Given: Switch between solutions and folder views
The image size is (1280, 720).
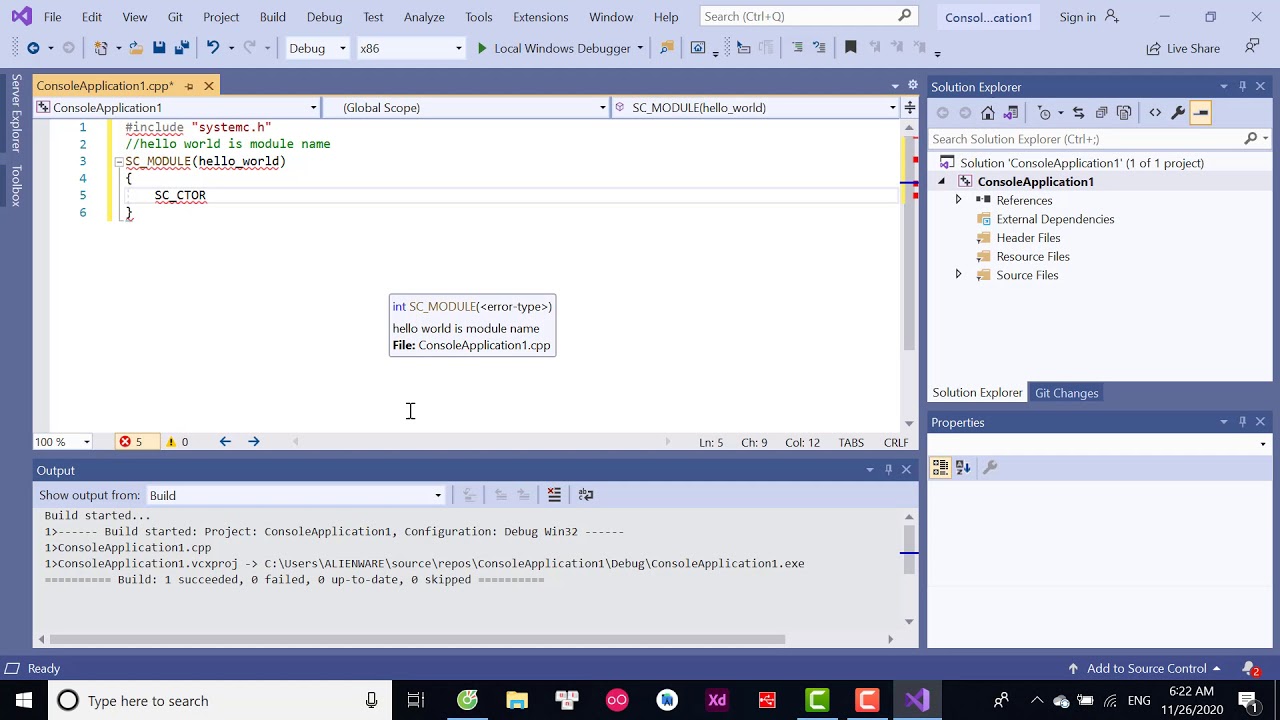Looking at the screenshot, I should click(1011, 113).
